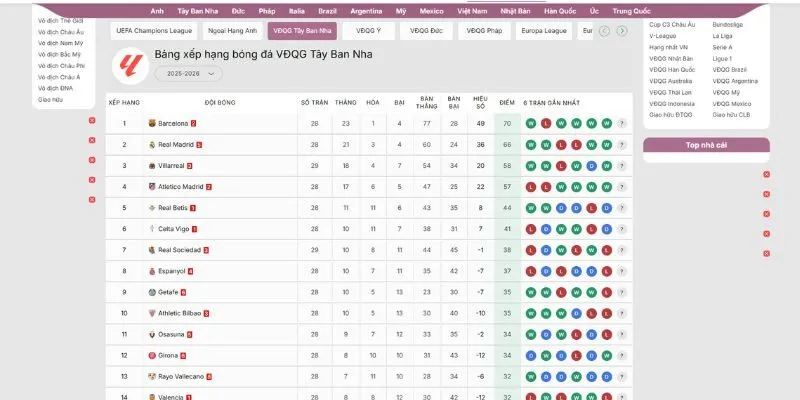800x400 pixels.
Task: Open the 2025-2026 season dropdown
Action: (188, 73)
